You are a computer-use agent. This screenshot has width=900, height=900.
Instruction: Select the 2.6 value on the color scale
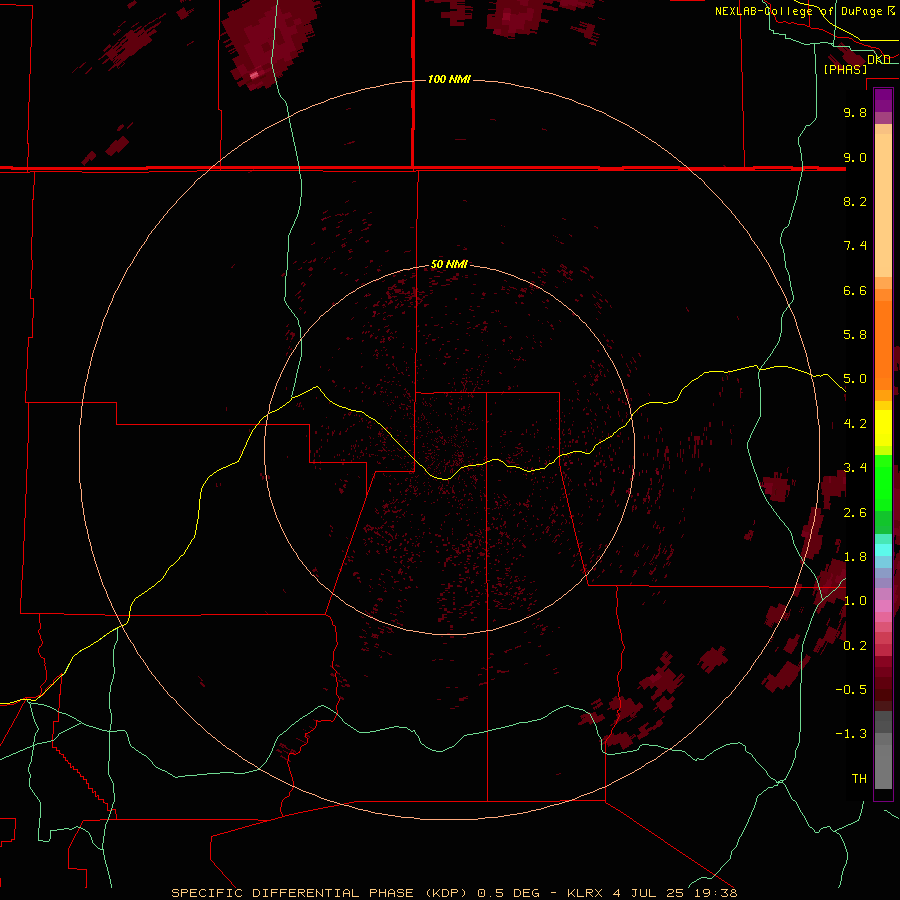(855, 513)
